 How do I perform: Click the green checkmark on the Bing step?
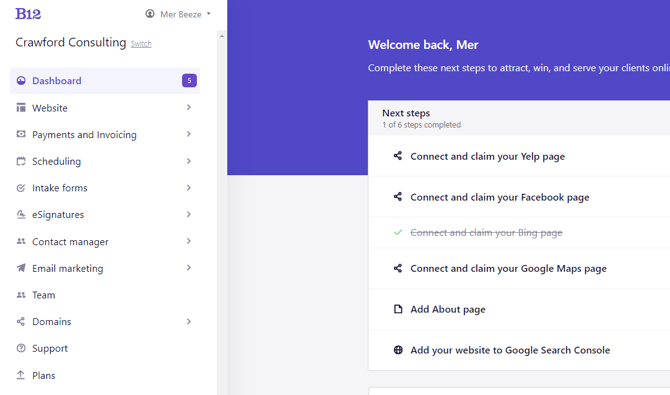[398, 232]
